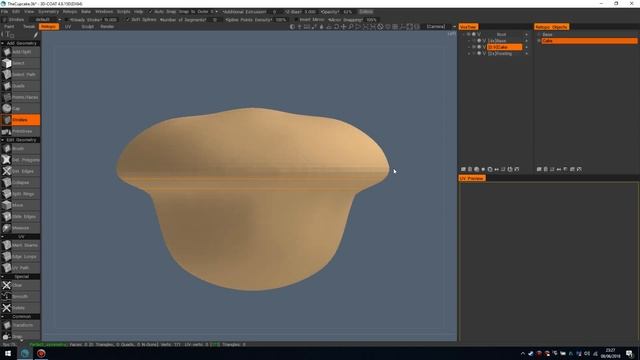Adjust the Mirror Snapping value
The width and height of the screenshot is (640, 360).
pos(371,20)
